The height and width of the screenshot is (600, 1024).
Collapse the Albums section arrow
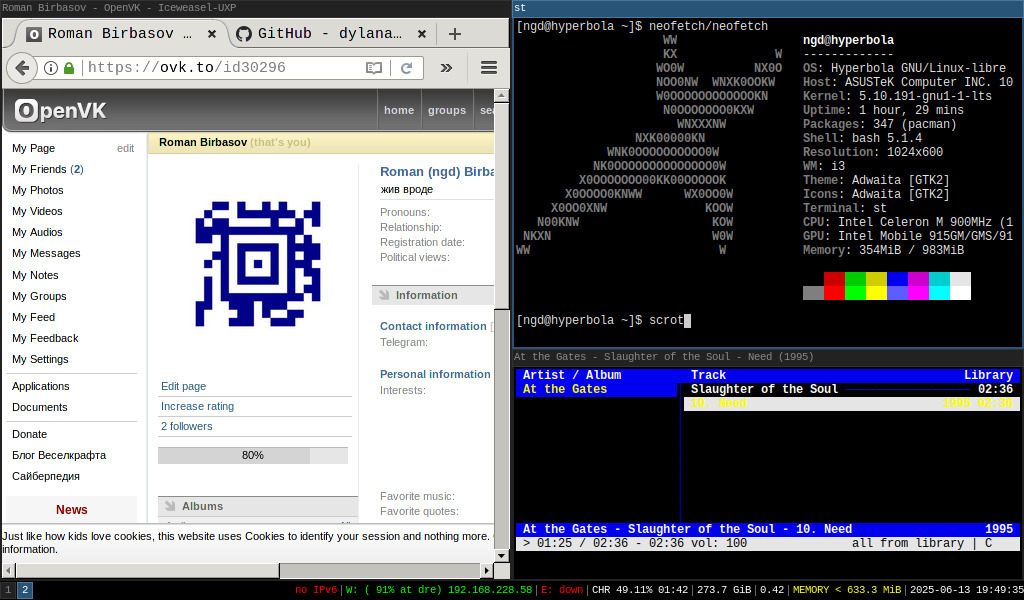coord(169,506)
